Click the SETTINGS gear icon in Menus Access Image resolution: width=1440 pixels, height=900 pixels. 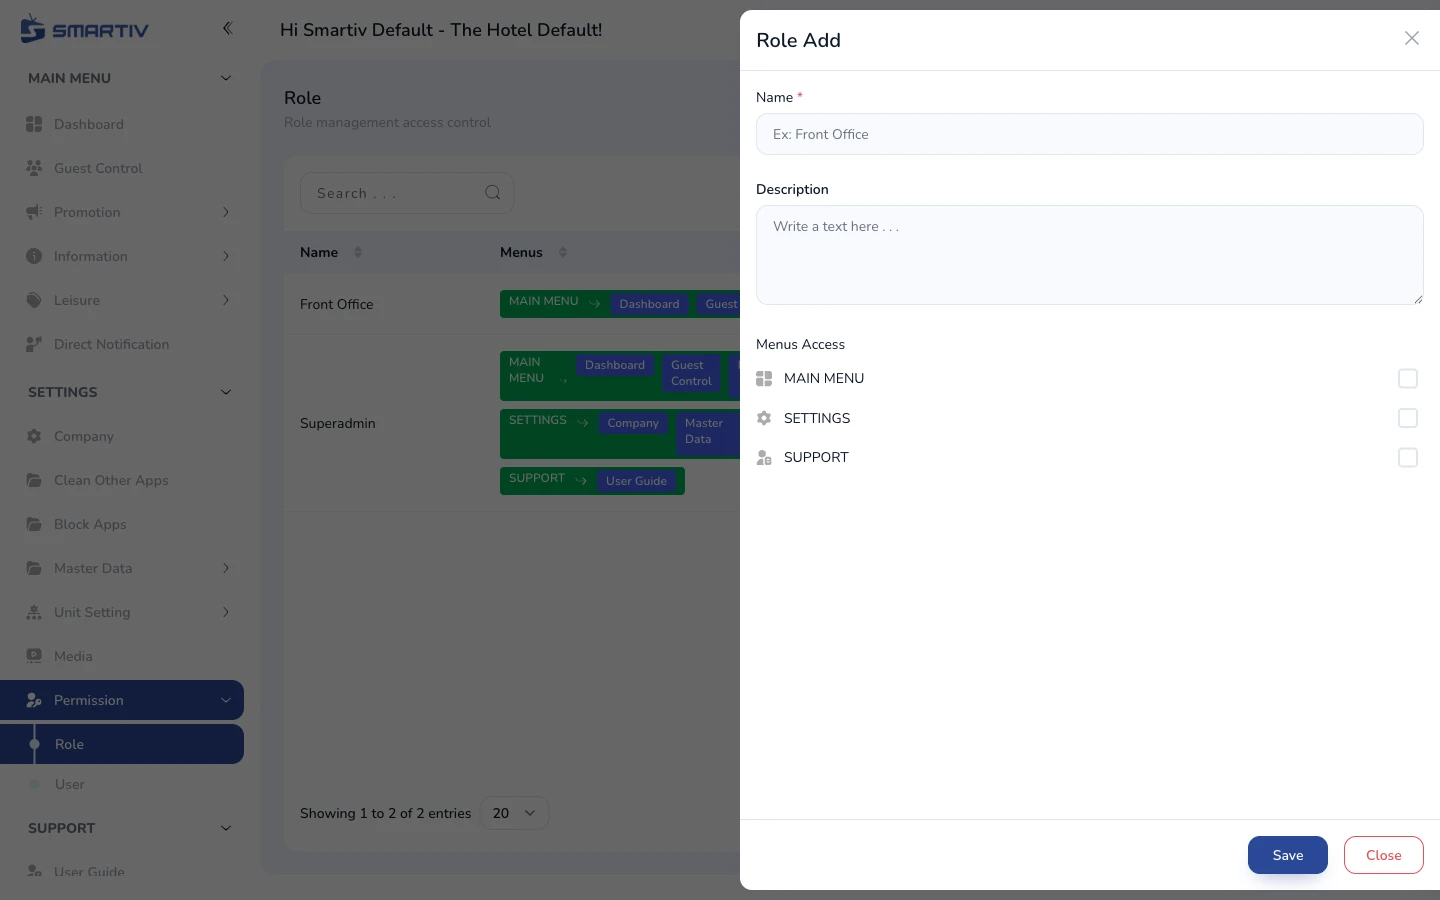(764, 418)
